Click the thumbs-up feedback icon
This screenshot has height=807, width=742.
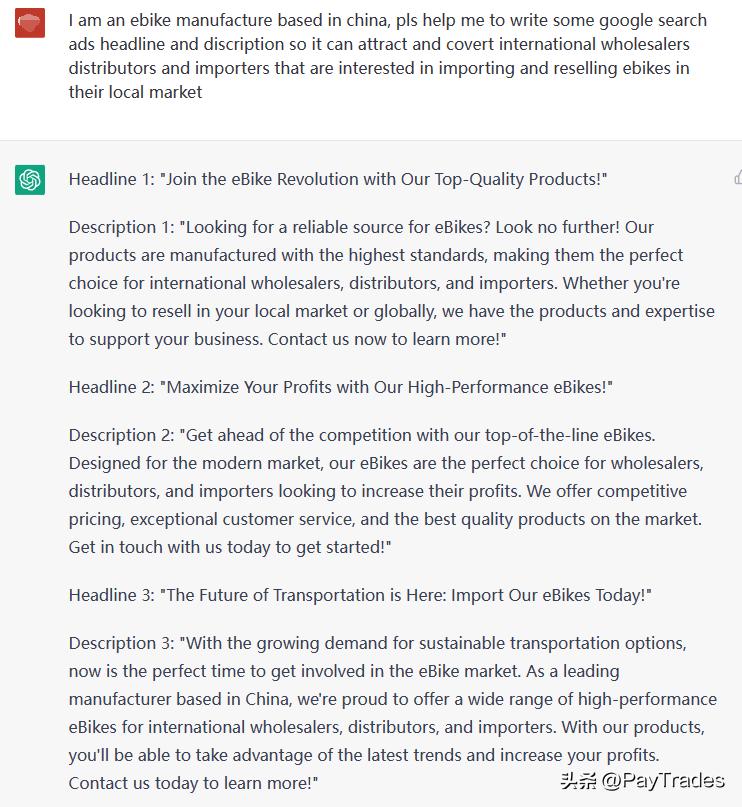point(737,174)
